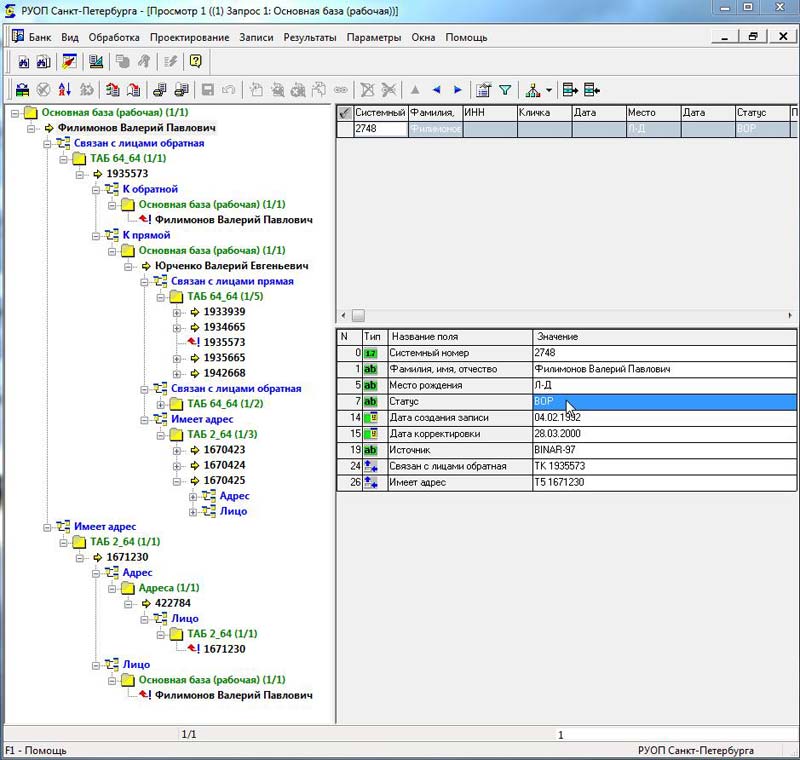The width and height of the screenshot is (800, 760).
Task: Click the funnel filter icon in toolbar
Action: [x=505, y=89]
